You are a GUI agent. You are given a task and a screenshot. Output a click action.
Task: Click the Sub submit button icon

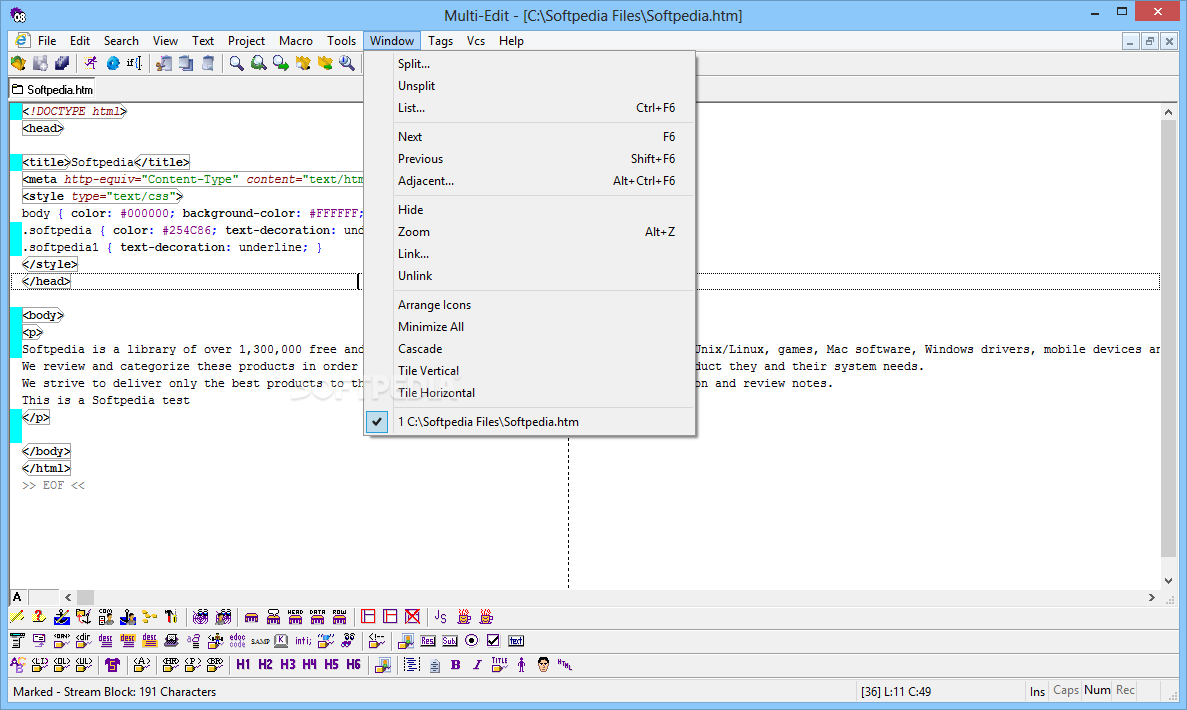450,641
